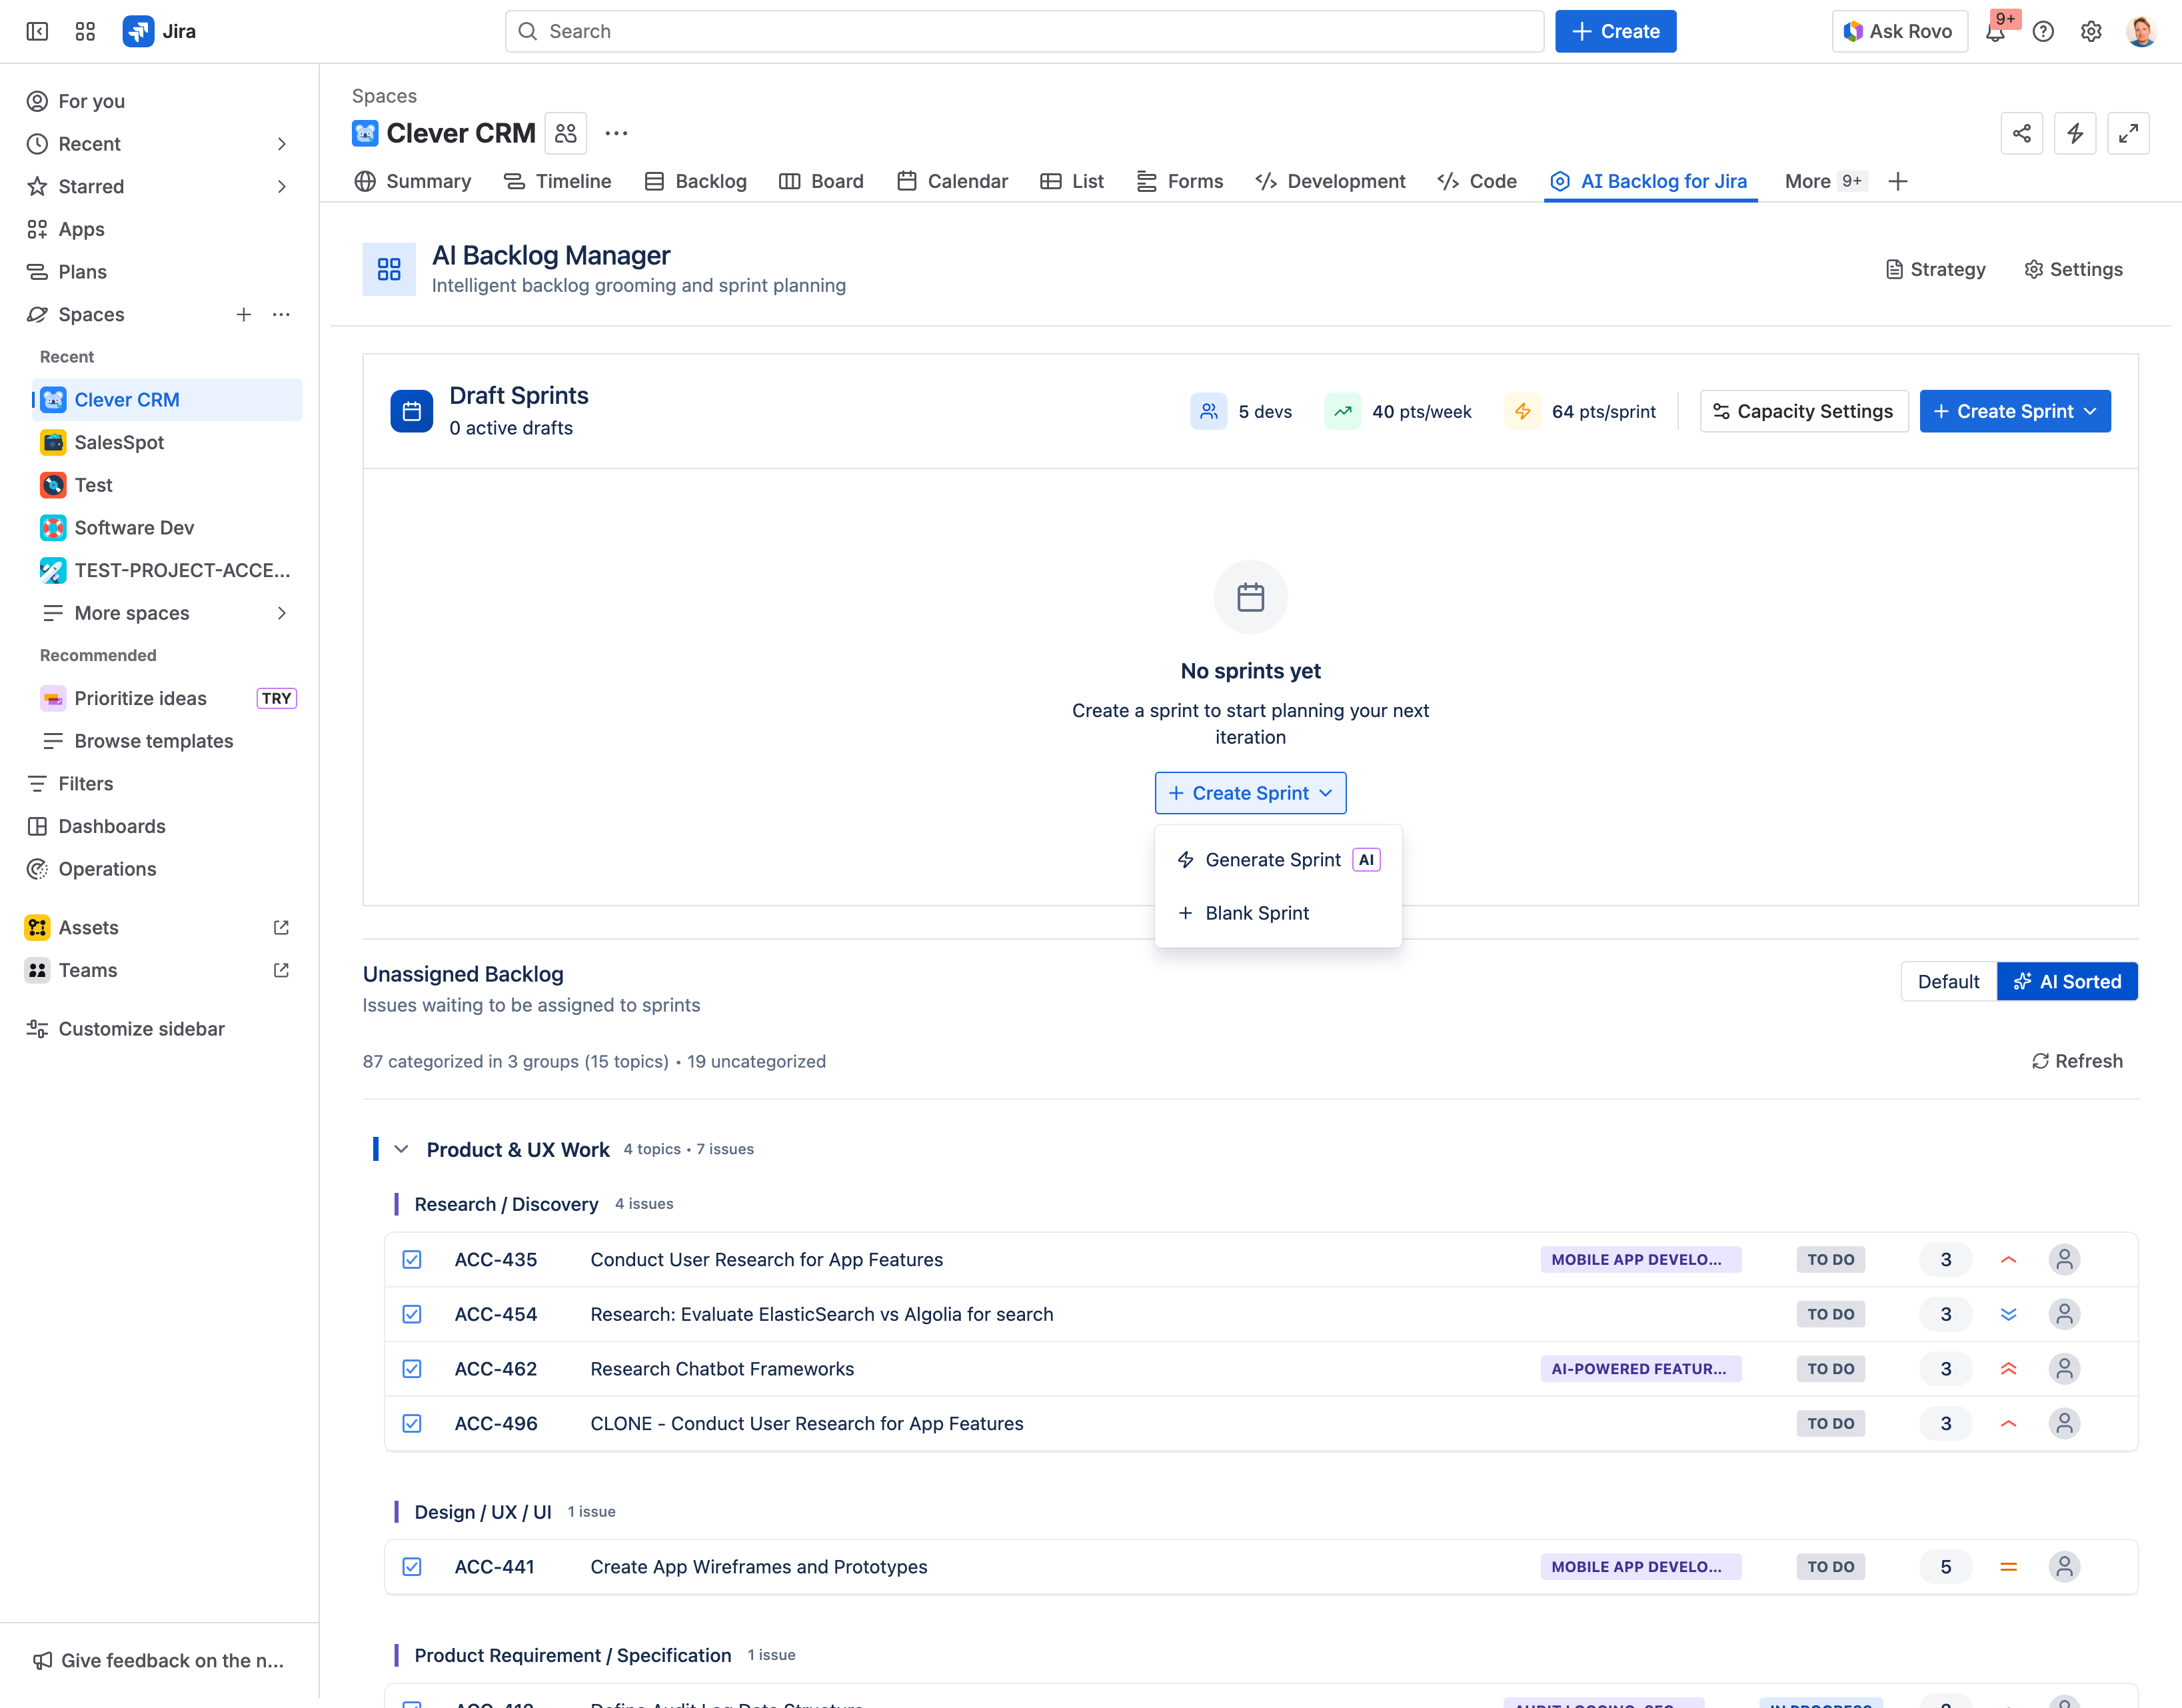
Task: Toggle checkbox for ACC-462 Research Chatbot Frameworks
Action: pyautogui.click(x=412, y=1369)
